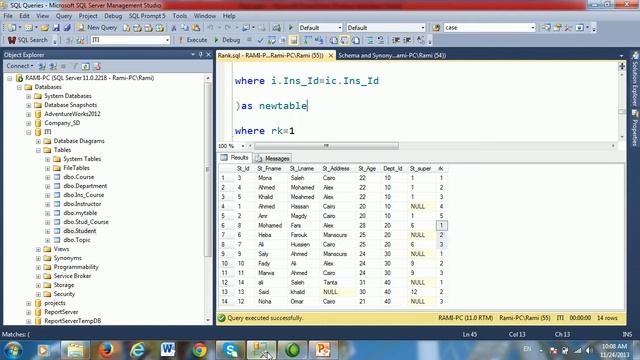This screenshot has height=360, width=640.
Task: Click the Parse checkmark icon
Action: coord(260,40)
